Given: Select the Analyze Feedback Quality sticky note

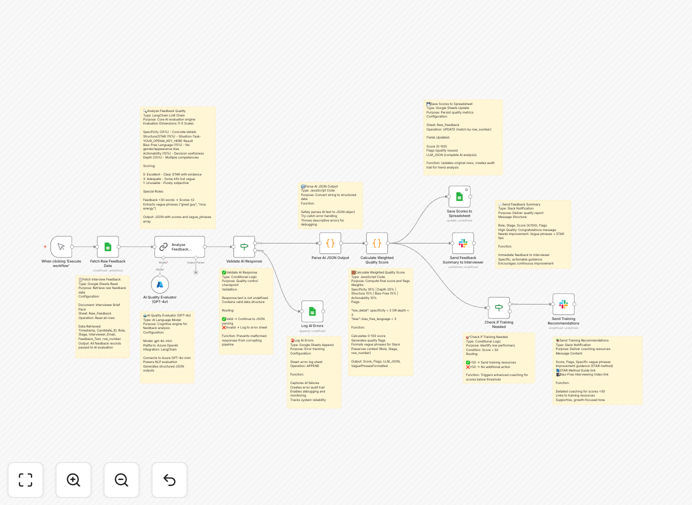Looking at the screenshot, I should (178, 167).
